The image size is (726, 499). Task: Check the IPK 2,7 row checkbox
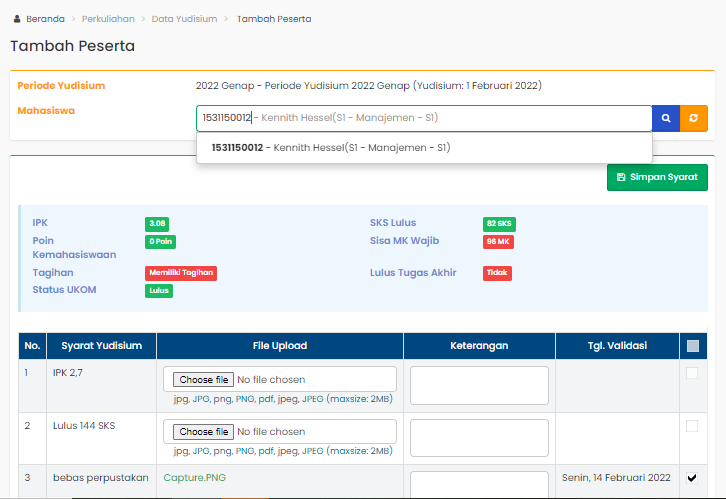(x=692, y=373)
